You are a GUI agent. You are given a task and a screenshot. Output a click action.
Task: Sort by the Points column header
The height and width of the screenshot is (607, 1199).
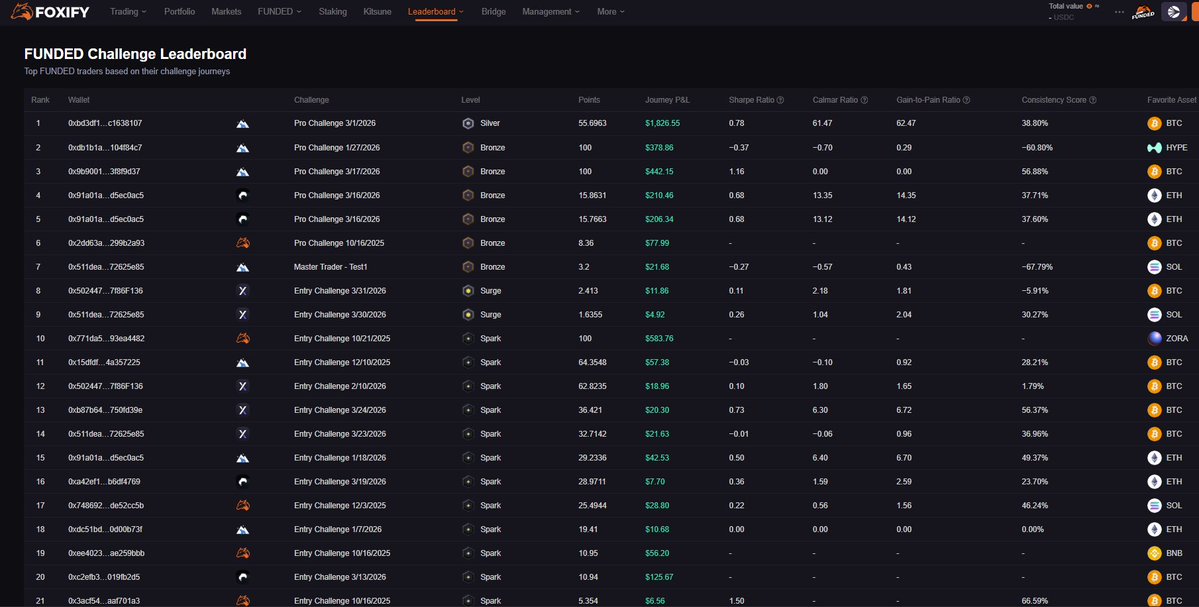pos(589,100)
